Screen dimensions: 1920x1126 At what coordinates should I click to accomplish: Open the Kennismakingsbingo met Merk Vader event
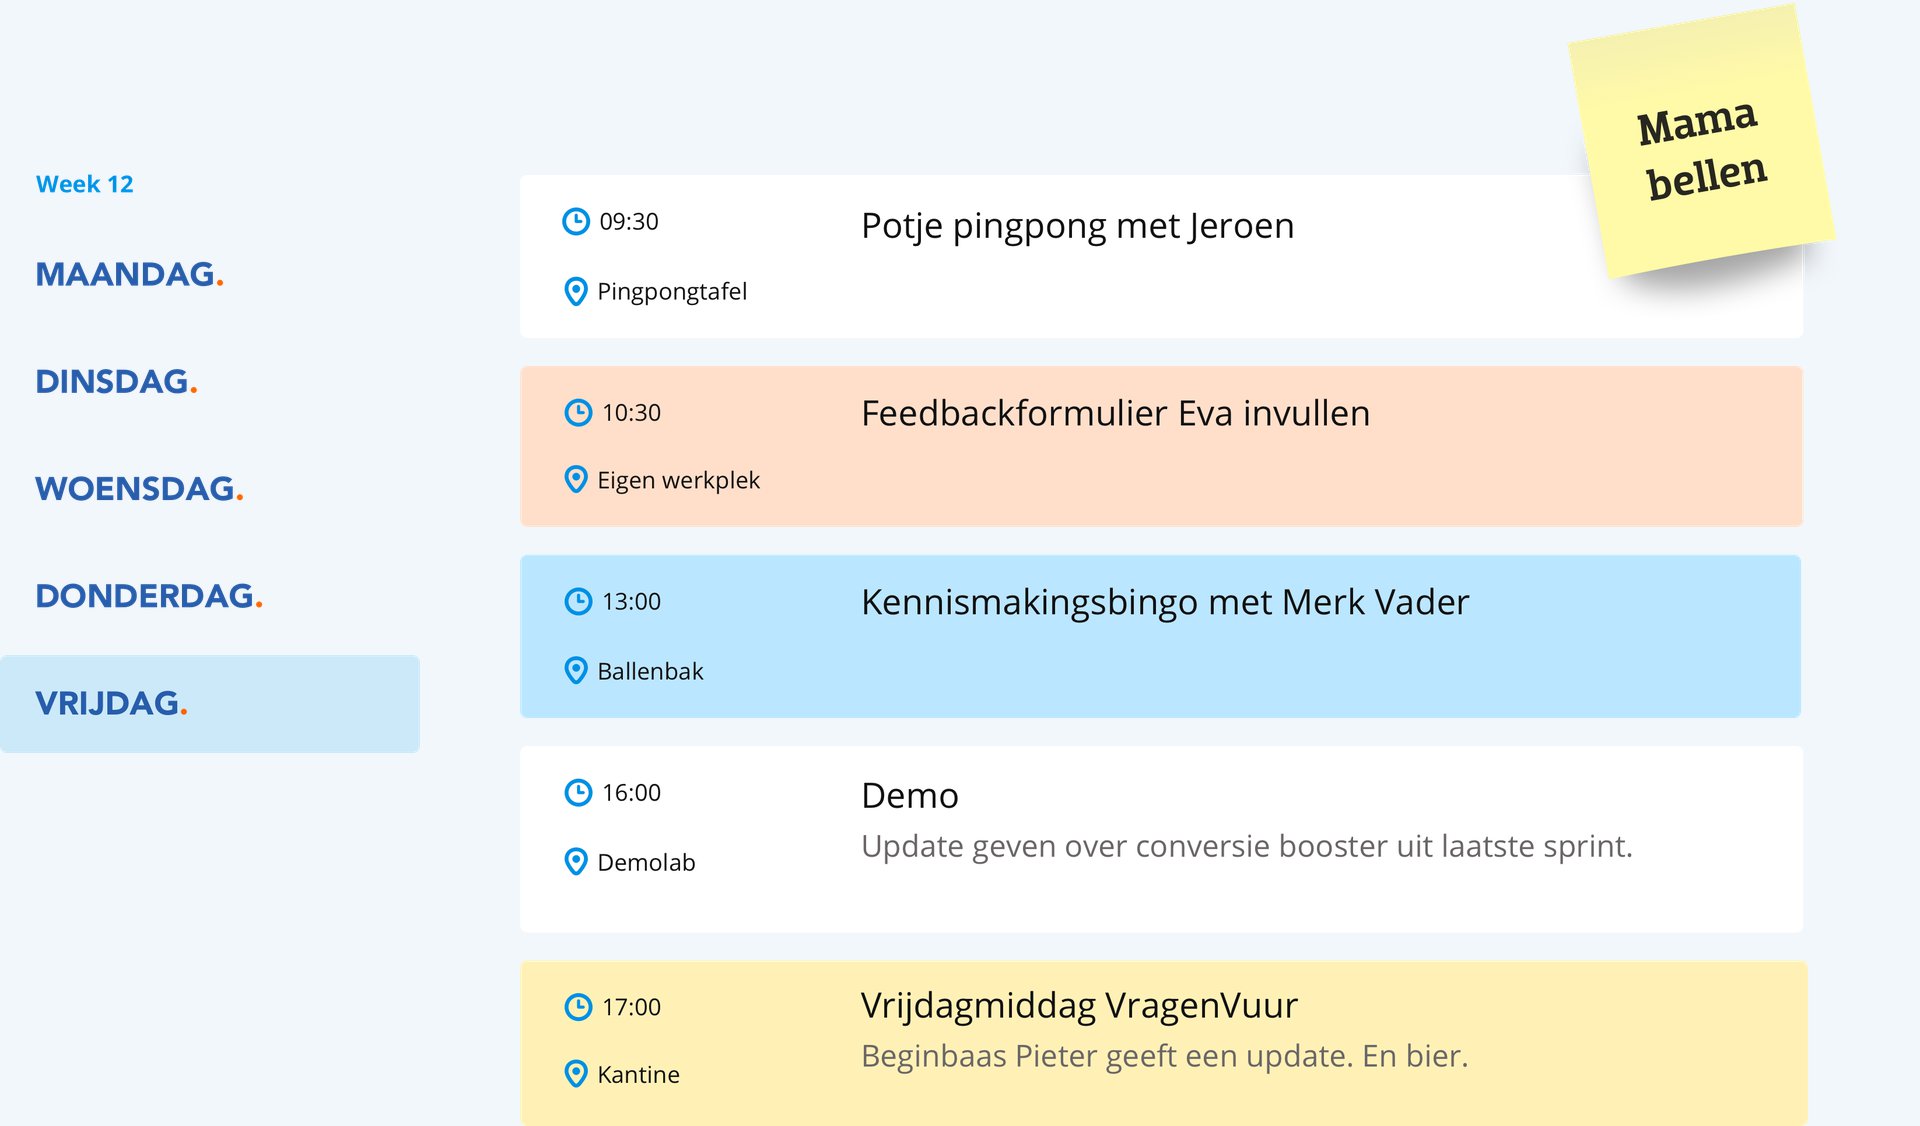point(1165,602)
